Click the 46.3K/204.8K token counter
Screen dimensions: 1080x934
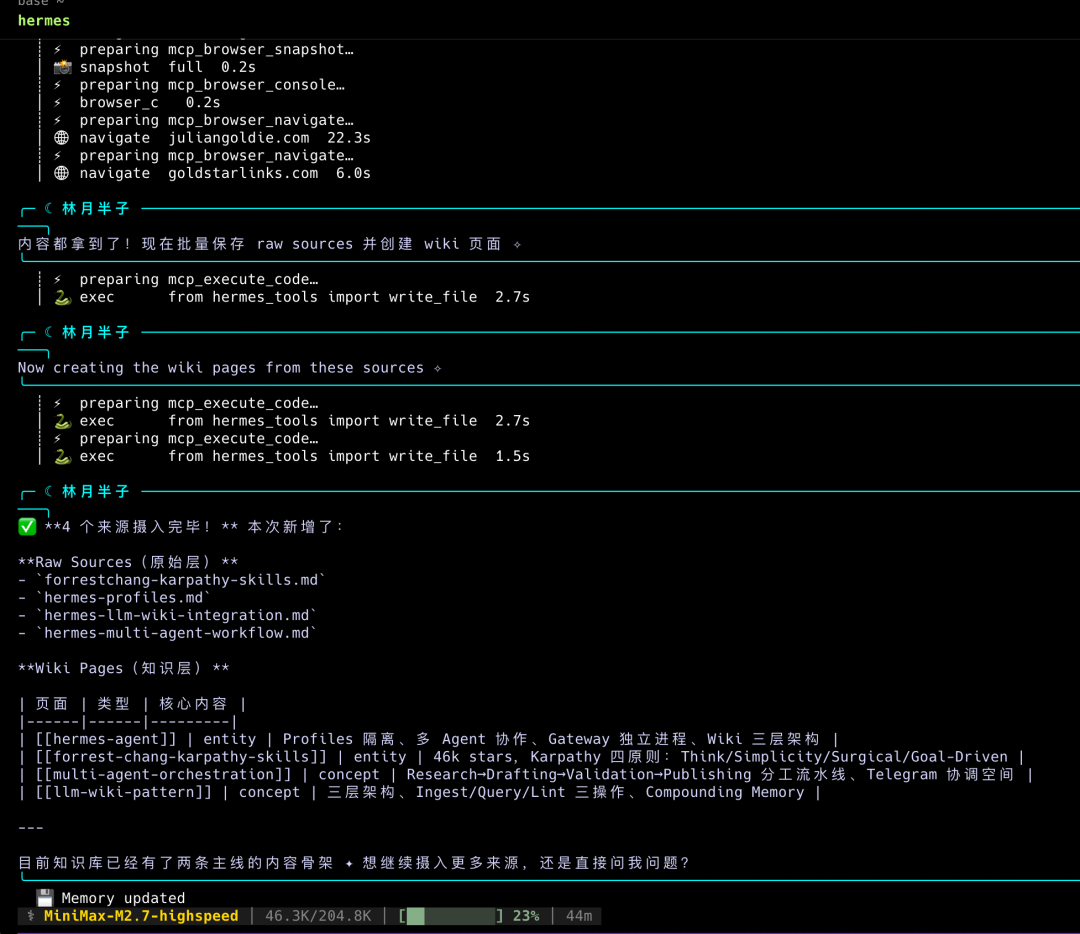(318, 915)
